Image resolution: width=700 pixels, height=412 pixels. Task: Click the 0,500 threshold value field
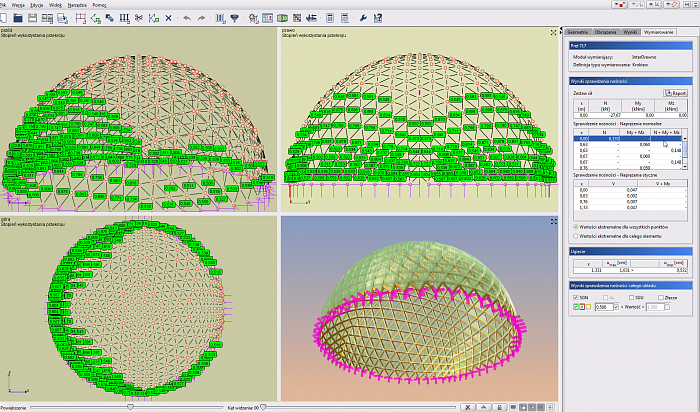tap(602, 307)
